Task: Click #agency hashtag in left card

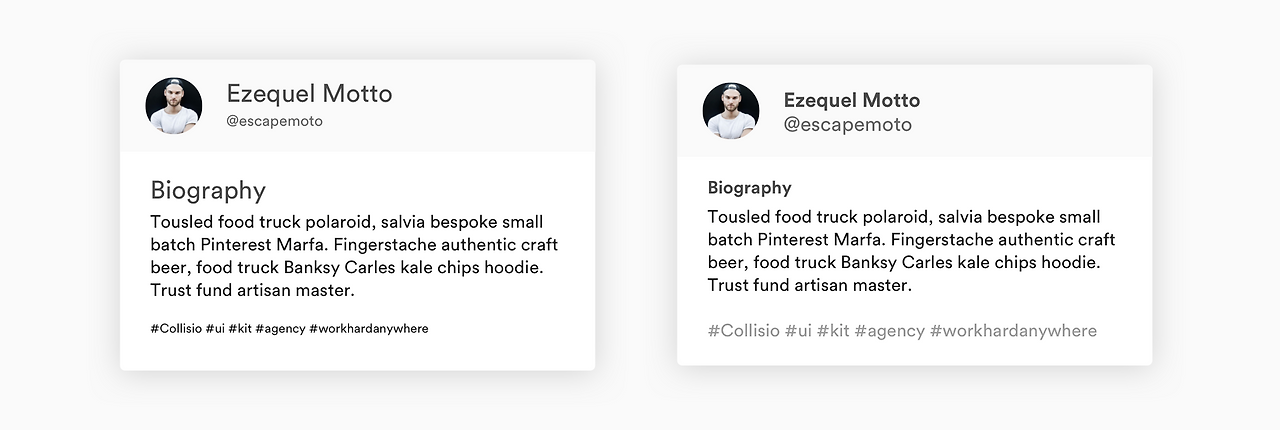Action: [x=280, y=328]
